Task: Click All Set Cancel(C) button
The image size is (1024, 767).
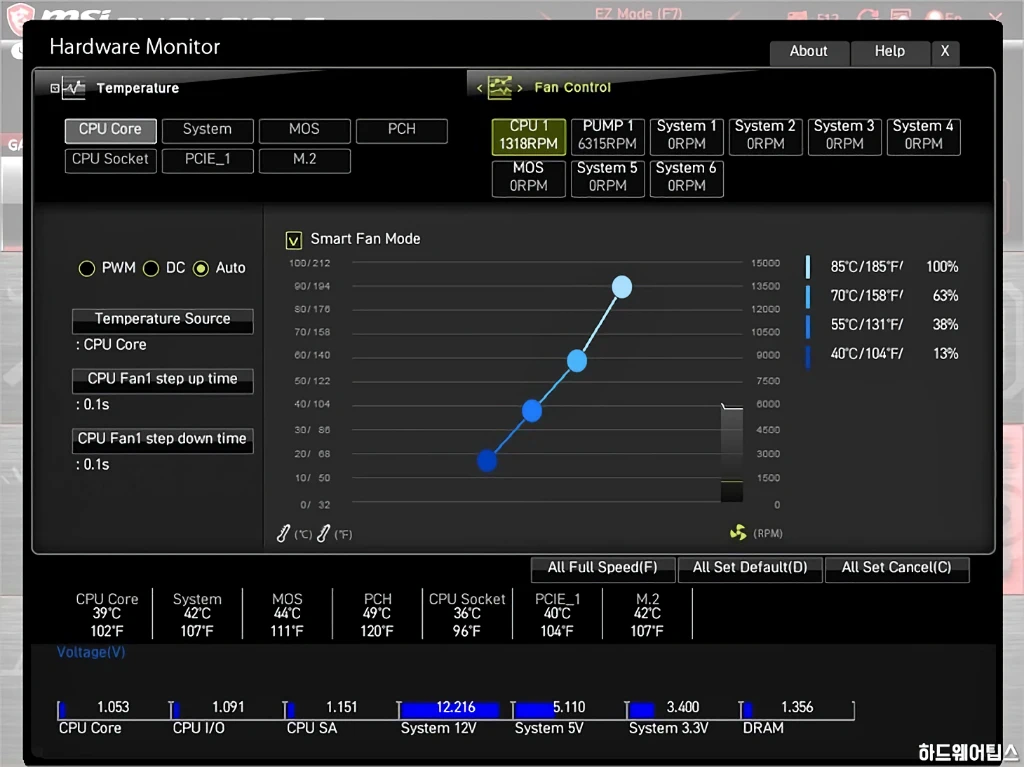Action: click(x=897, y=568)
